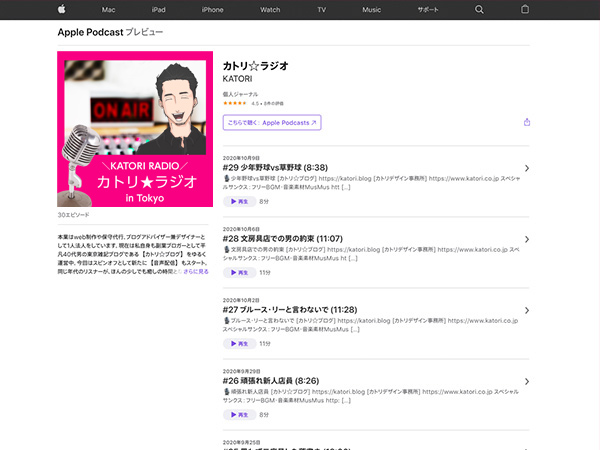Open the Mac menu item
This screenshot has height=450, width=600.
(x=108, y=9)
